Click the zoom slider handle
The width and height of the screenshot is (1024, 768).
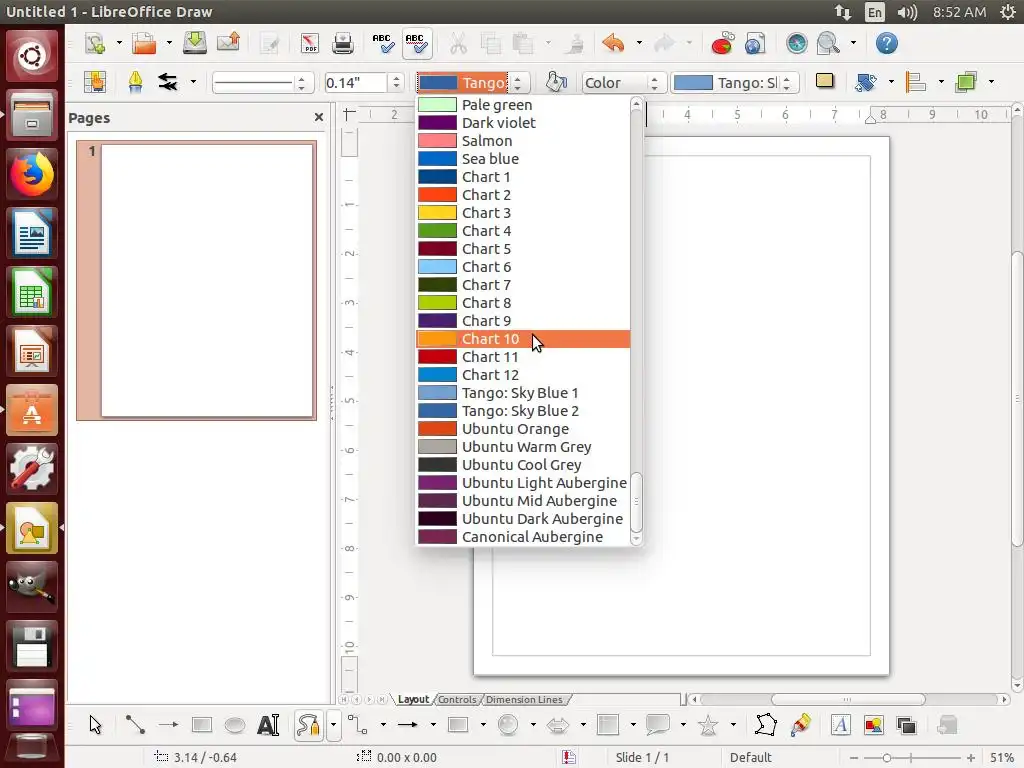[x=886, y=758]
